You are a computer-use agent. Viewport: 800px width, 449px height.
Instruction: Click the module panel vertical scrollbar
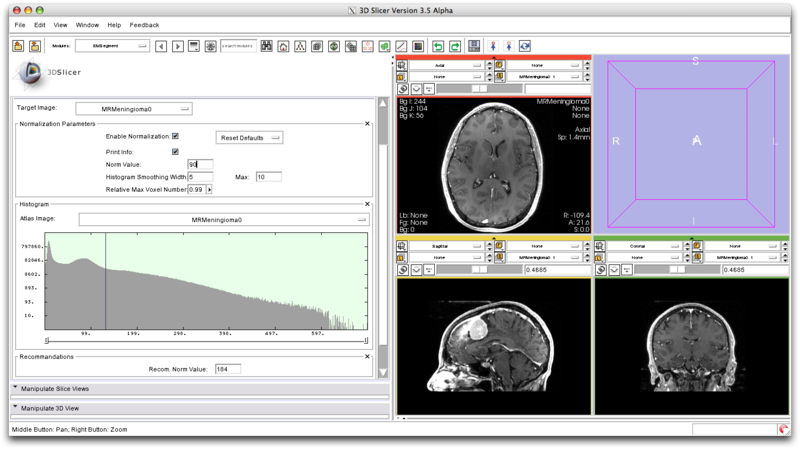tap(383, 238)
